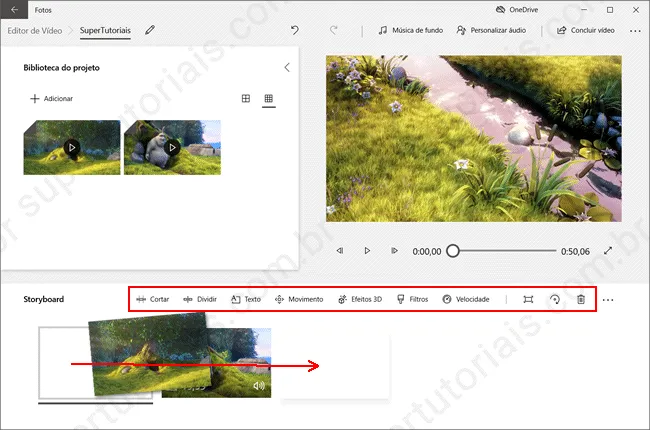The width and height of the screenshot is (650, 430).
Task: Open Música de fundo options
Action: pyautogui.click(x=411, y=30)
